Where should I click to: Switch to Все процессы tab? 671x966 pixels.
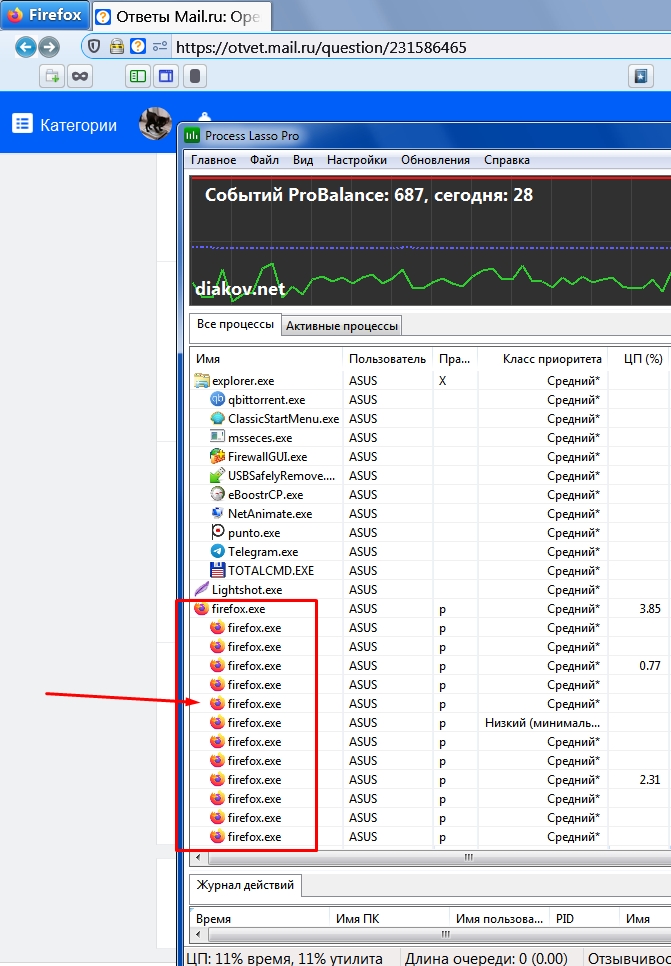tap(235, 324)
